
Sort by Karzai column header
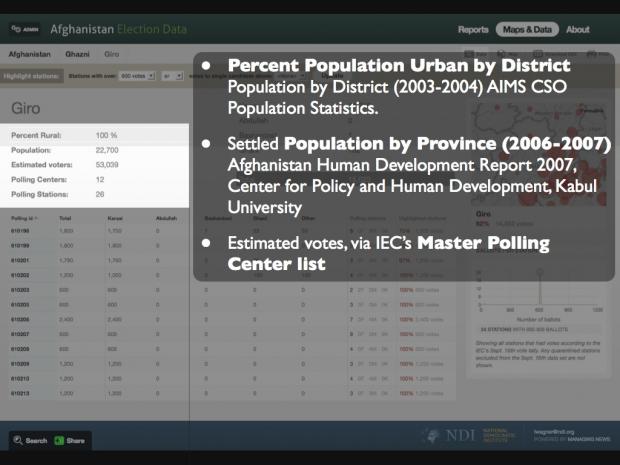[115, 218]
